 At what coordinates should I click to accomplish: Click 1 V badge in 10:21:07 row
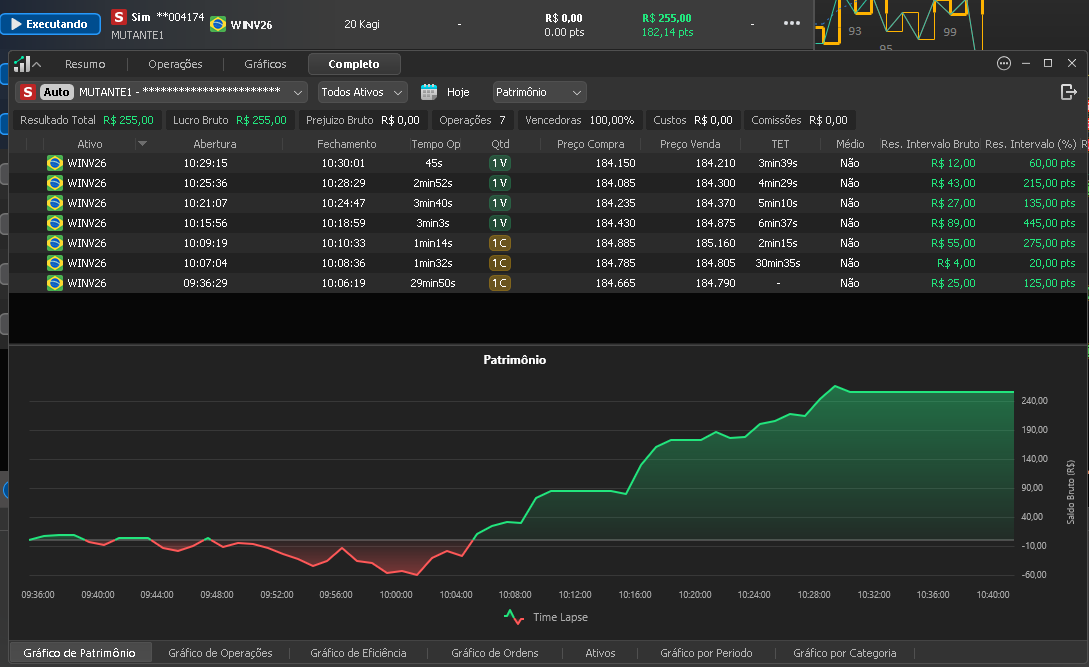[x=499, y=203]
